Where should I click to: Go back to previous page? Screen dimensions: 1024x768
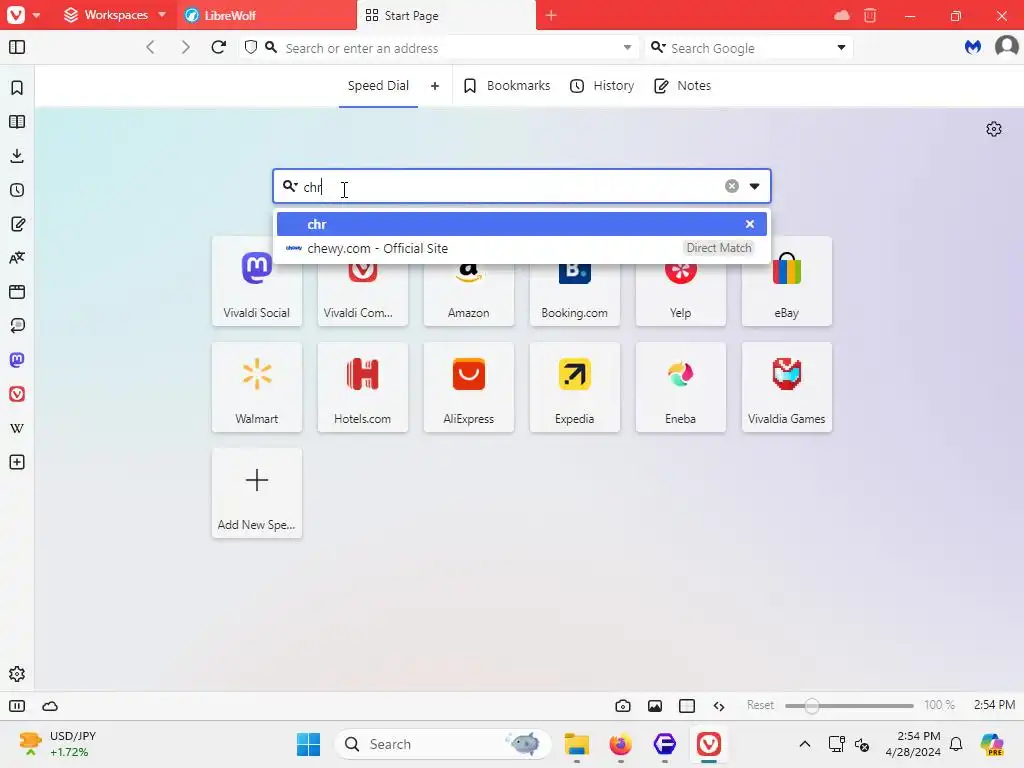coord(151,47)
